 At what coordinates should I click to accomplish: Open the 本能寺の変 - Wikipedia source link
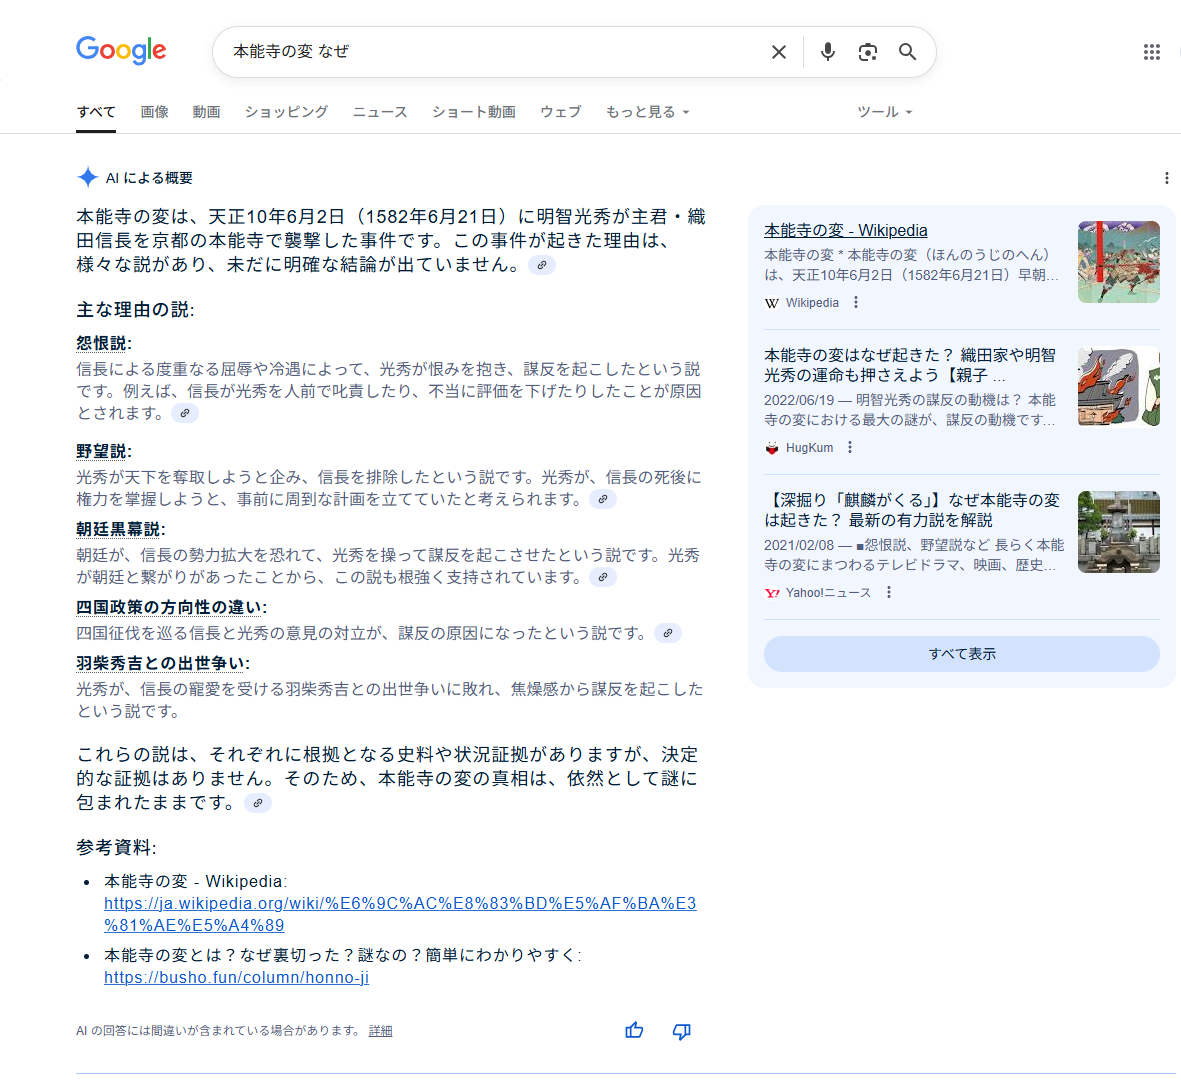[846, 230]
